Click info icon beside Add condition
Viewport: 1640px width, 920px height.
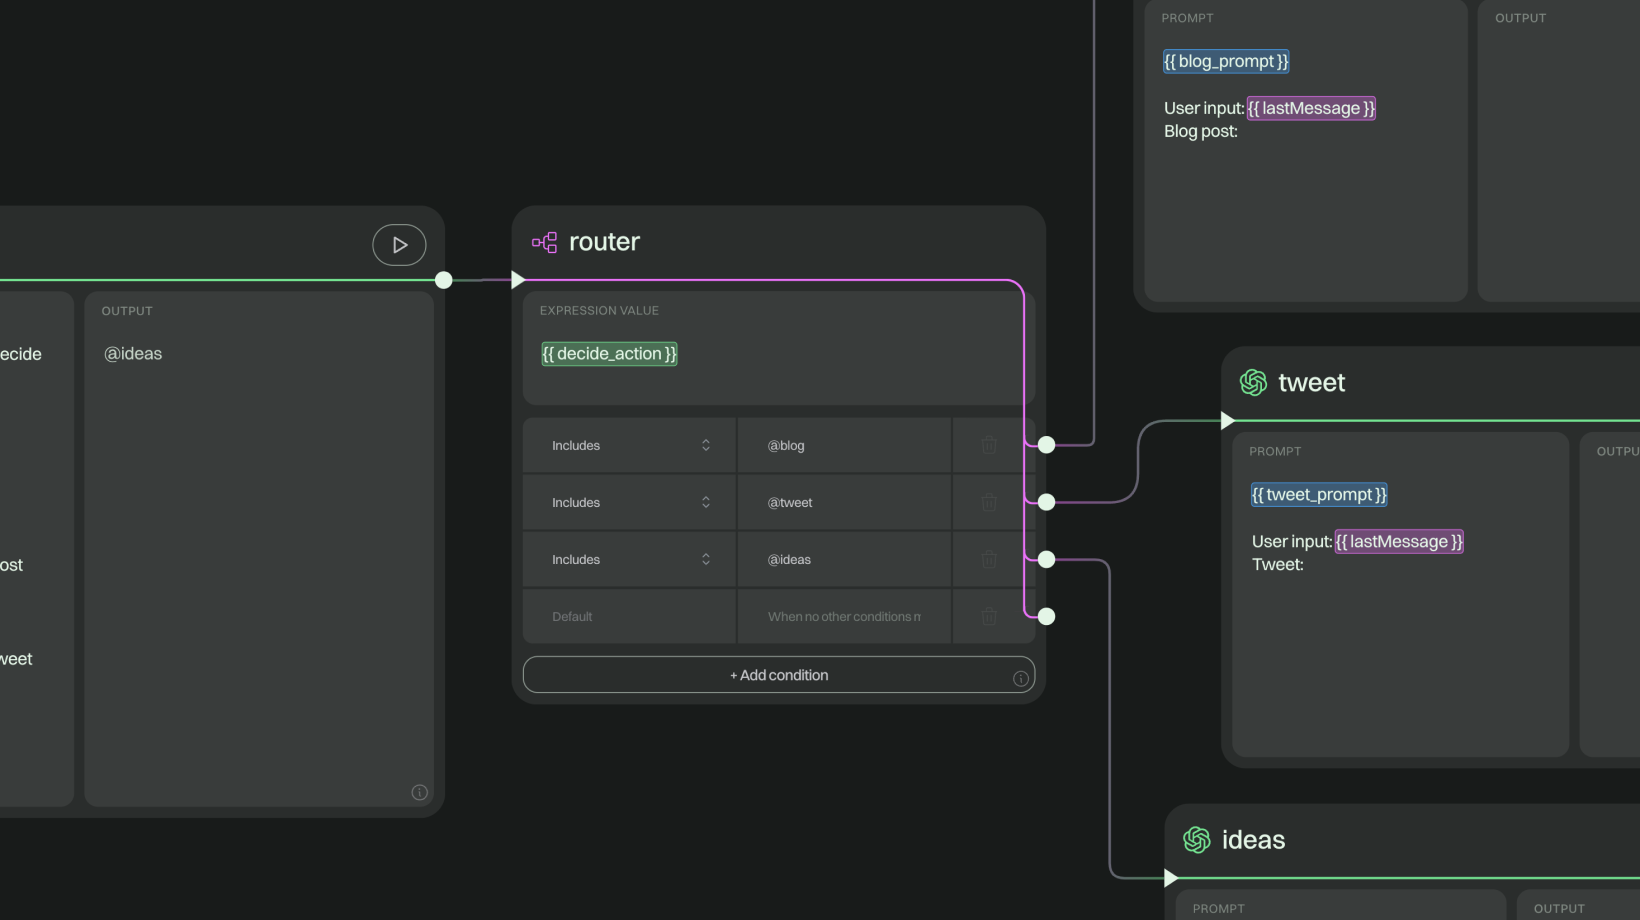tap(1020, 679)
